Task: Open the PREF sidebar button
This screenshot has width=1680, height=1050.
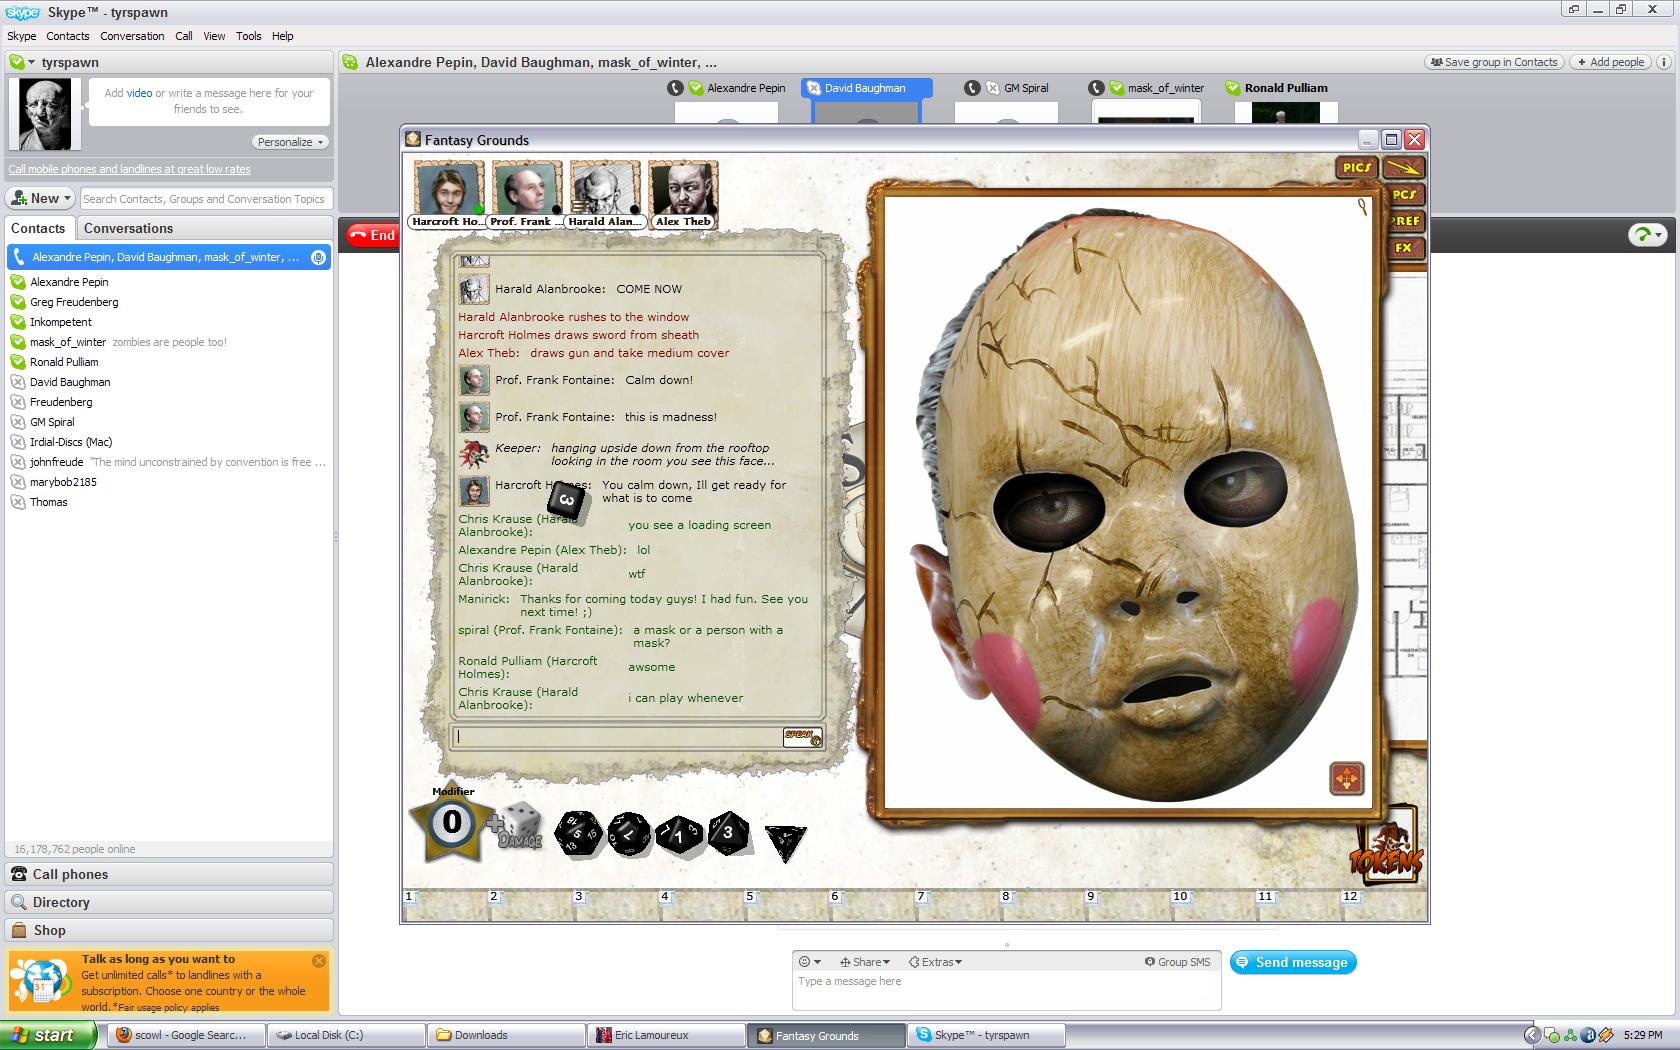Action: pyautogui.click(x=1404, y=221)
